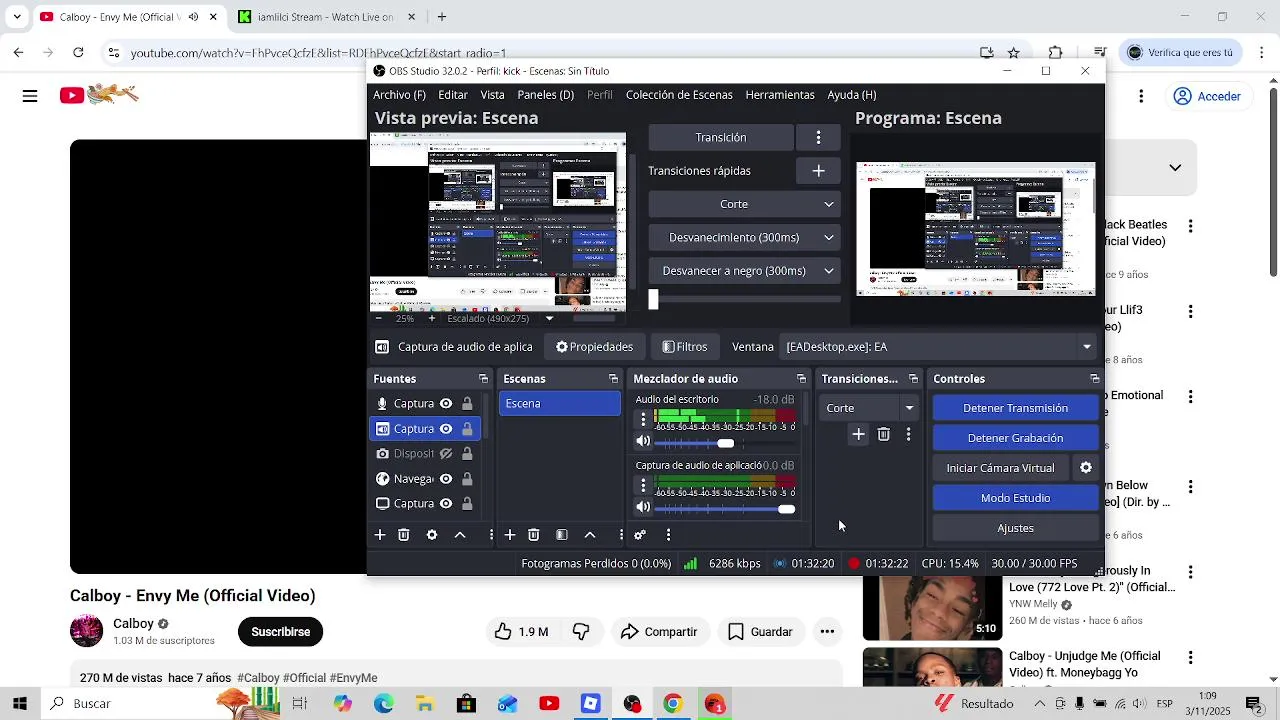Open Transición options three-dot menu
The width and height of the screenshot is (1280, 720).
818,137
